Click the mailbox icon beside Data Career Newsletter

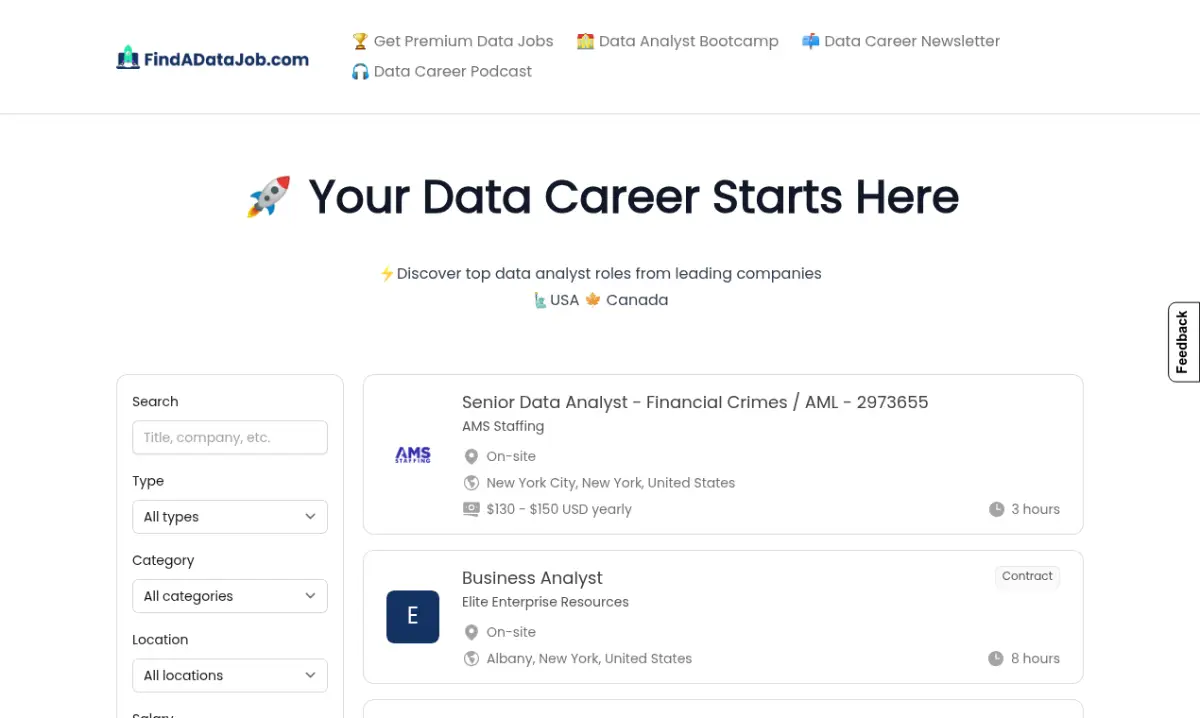pos(810,41)
